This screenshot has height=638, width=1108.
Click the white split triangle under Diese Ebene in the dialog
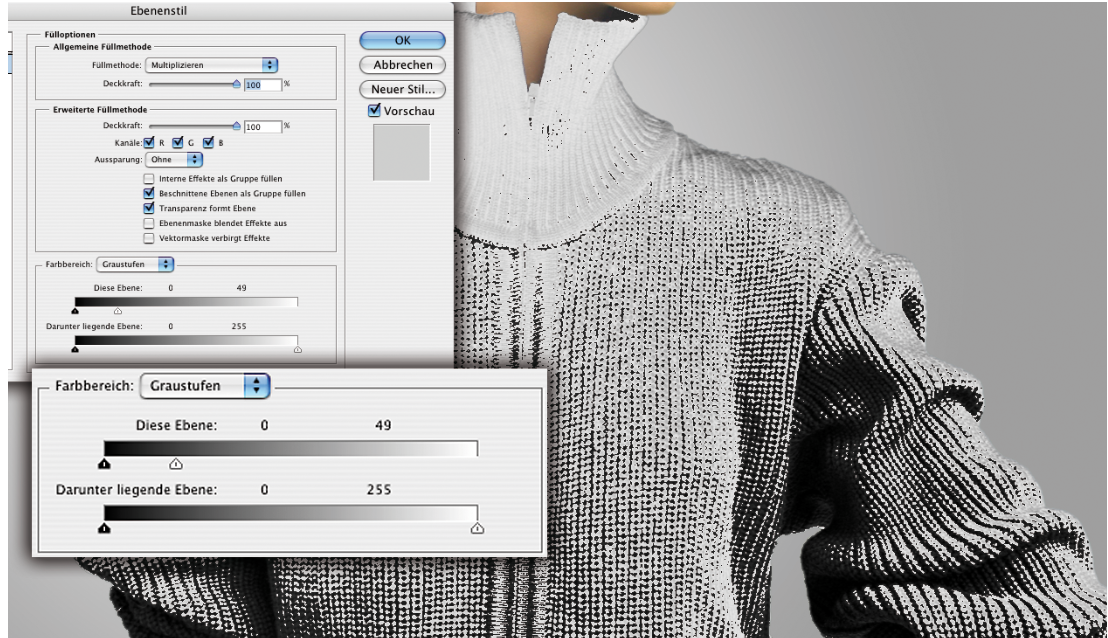(x=118, y=311)
